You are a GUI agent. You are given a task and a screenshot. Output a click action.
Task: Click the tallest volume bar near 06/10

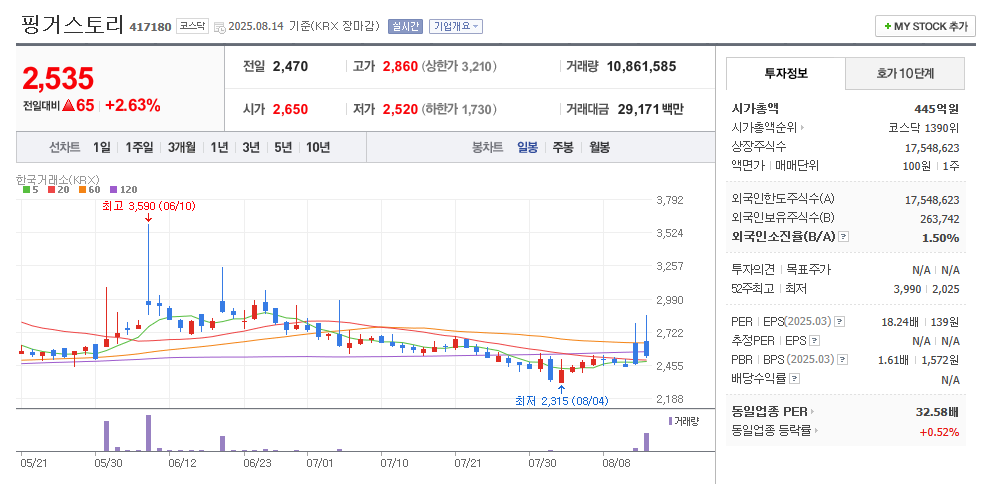tap(149, 433)
